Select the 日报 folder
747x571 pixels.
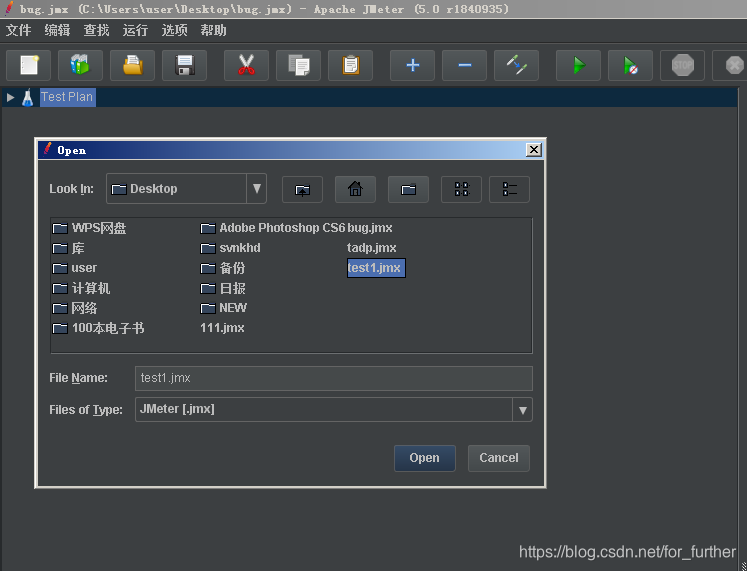(x=223, y=288)
